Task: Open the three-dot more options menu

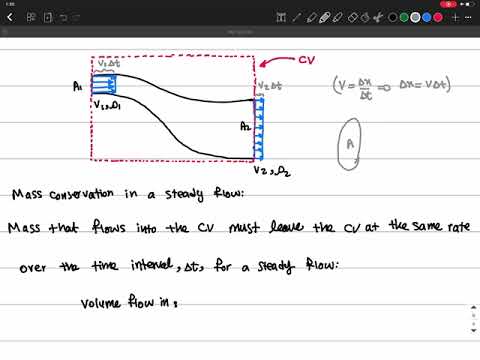Action: point(468,17)
